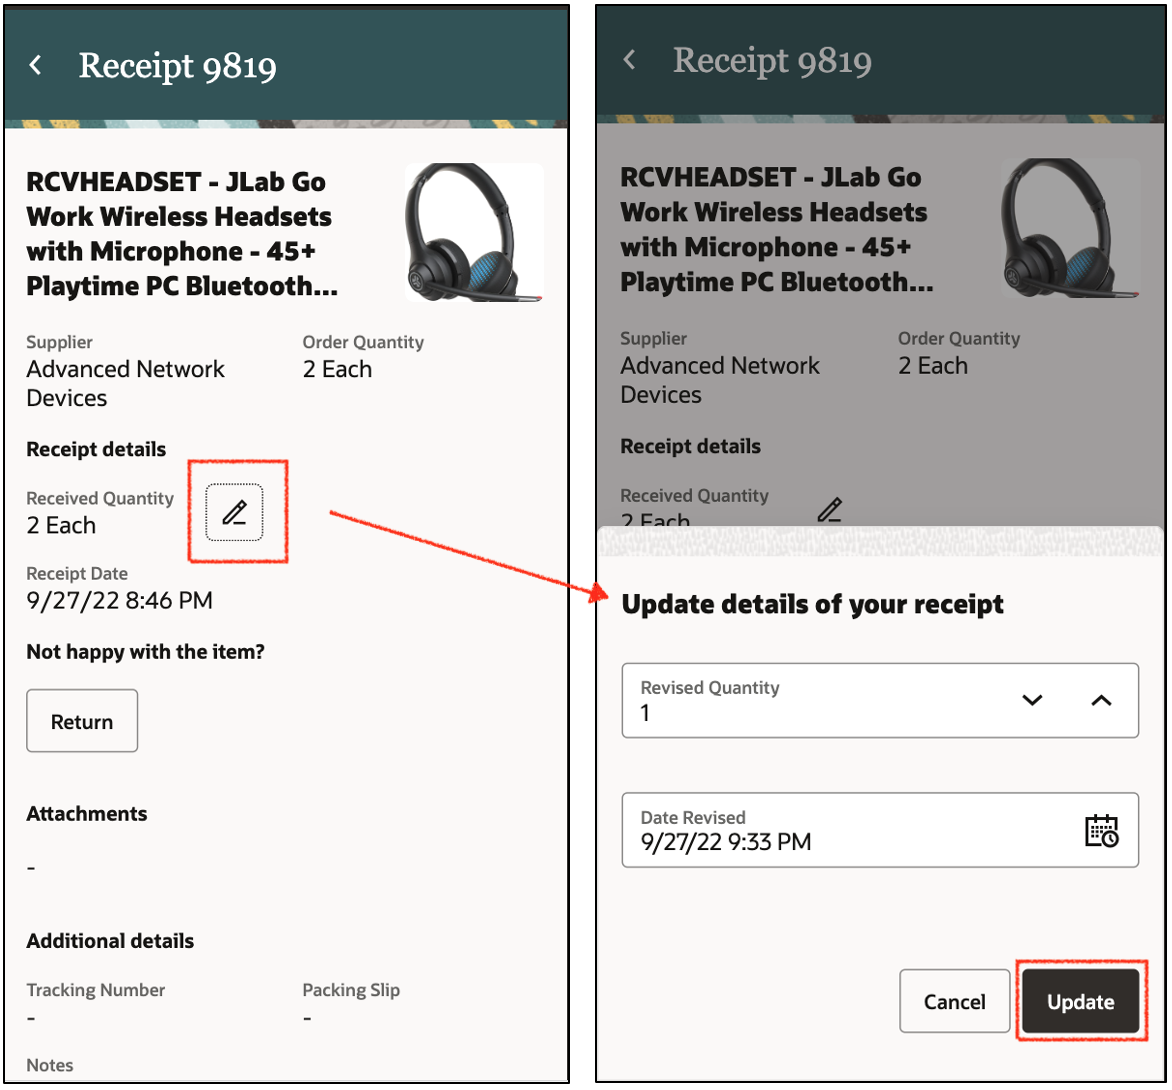Select the Notes label
Image resolution: width=1172 pixels, height=1090 pixels.
pyautogui.click(x=50, y=1065)
